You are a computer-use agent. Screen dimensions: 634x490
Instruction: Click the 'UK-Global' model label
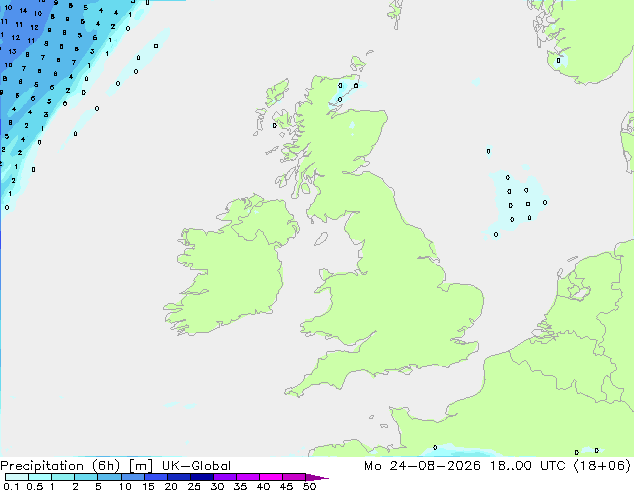tap(196, 466)
